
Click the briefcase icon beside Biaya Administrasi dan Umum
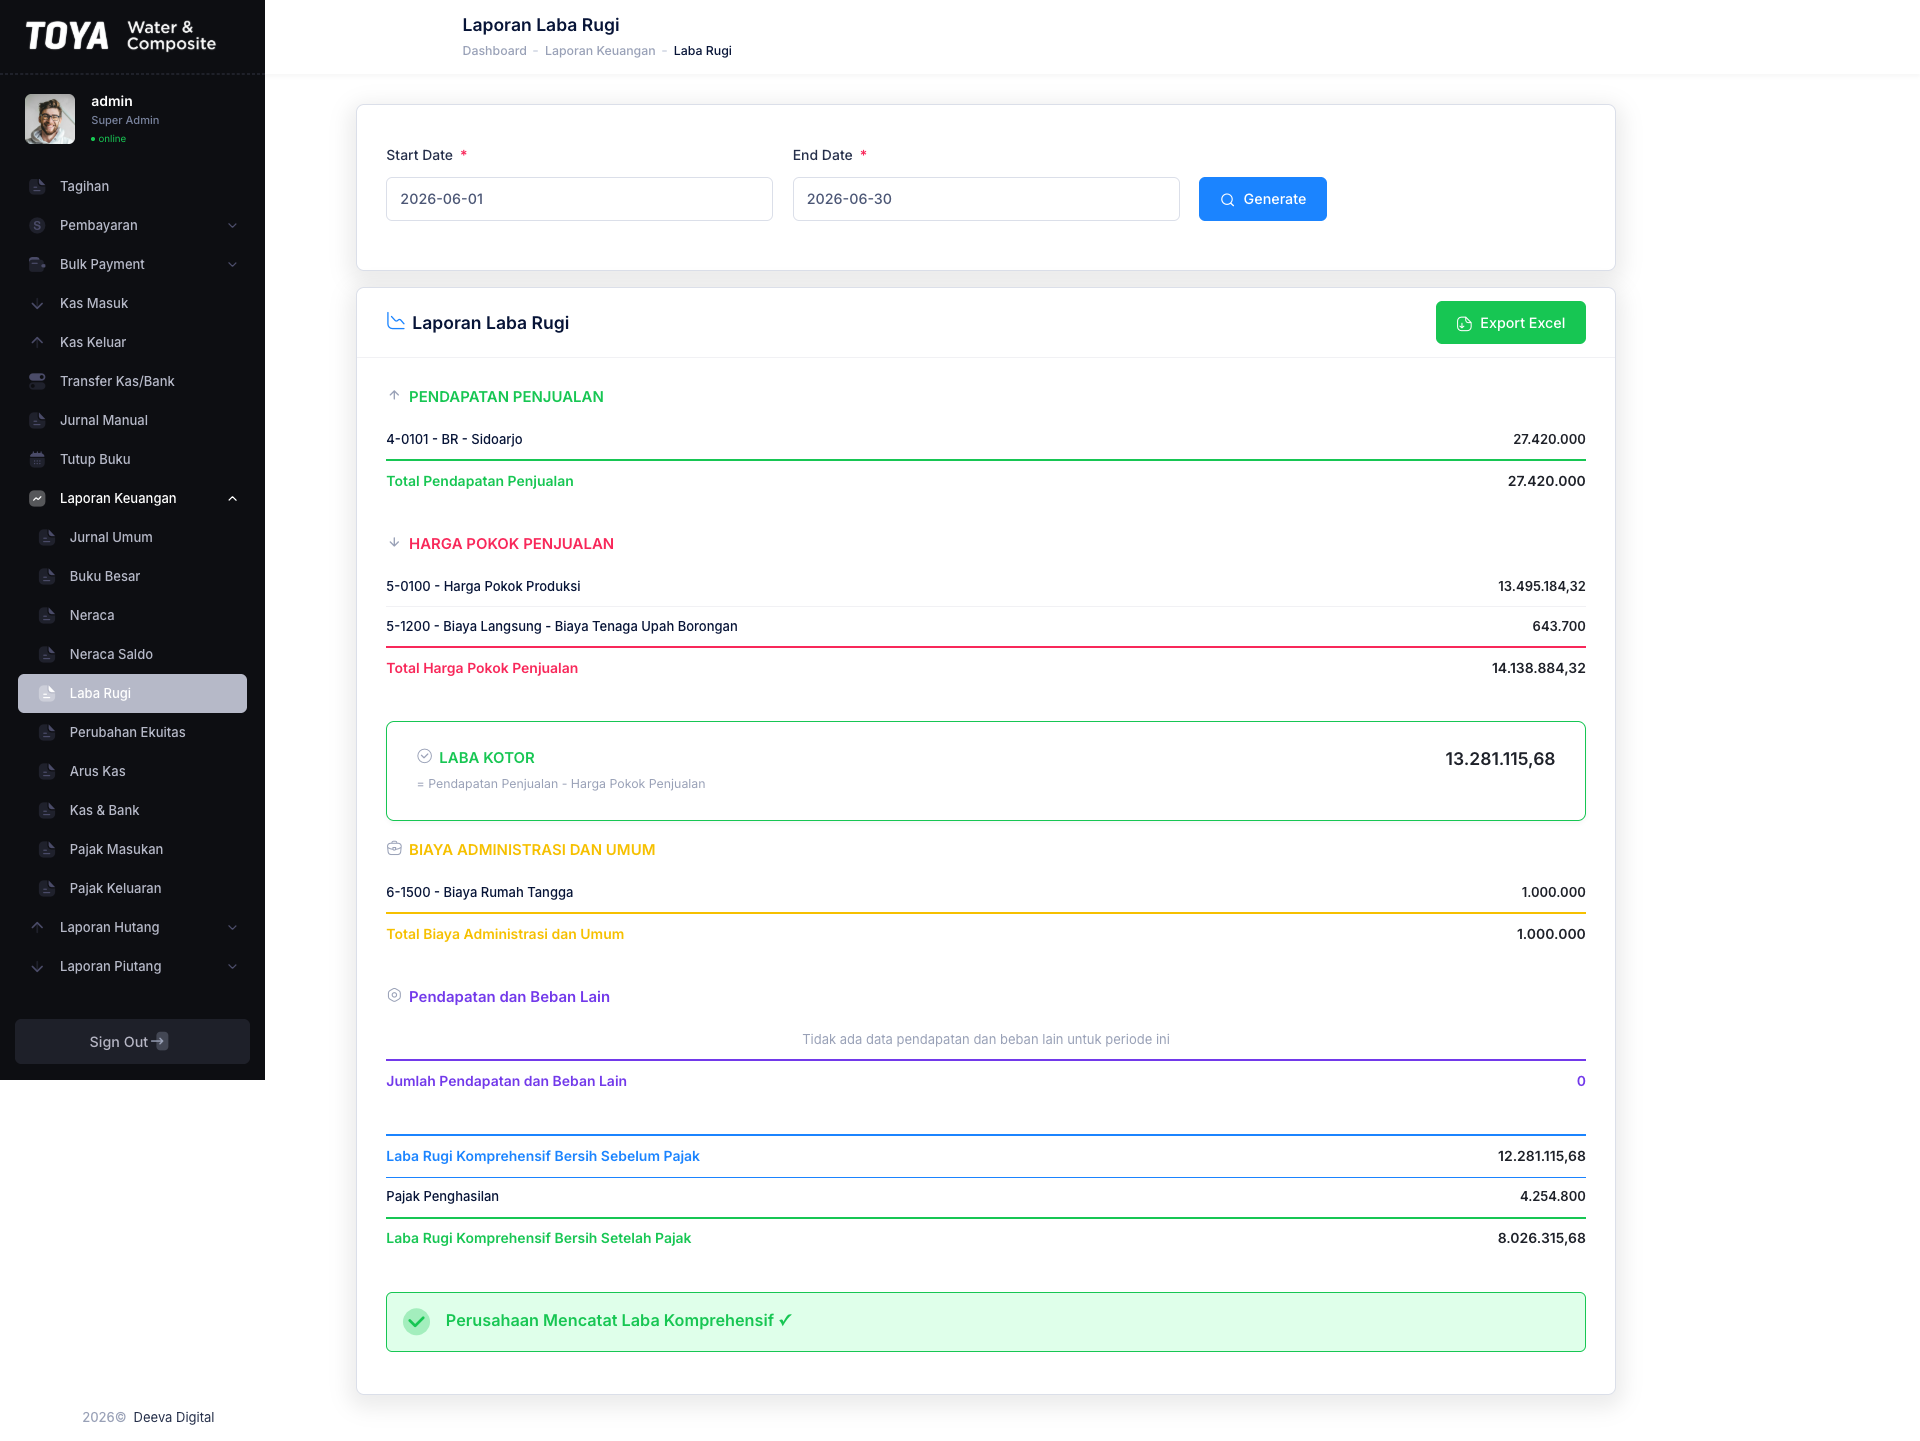[x=394, y=848]
